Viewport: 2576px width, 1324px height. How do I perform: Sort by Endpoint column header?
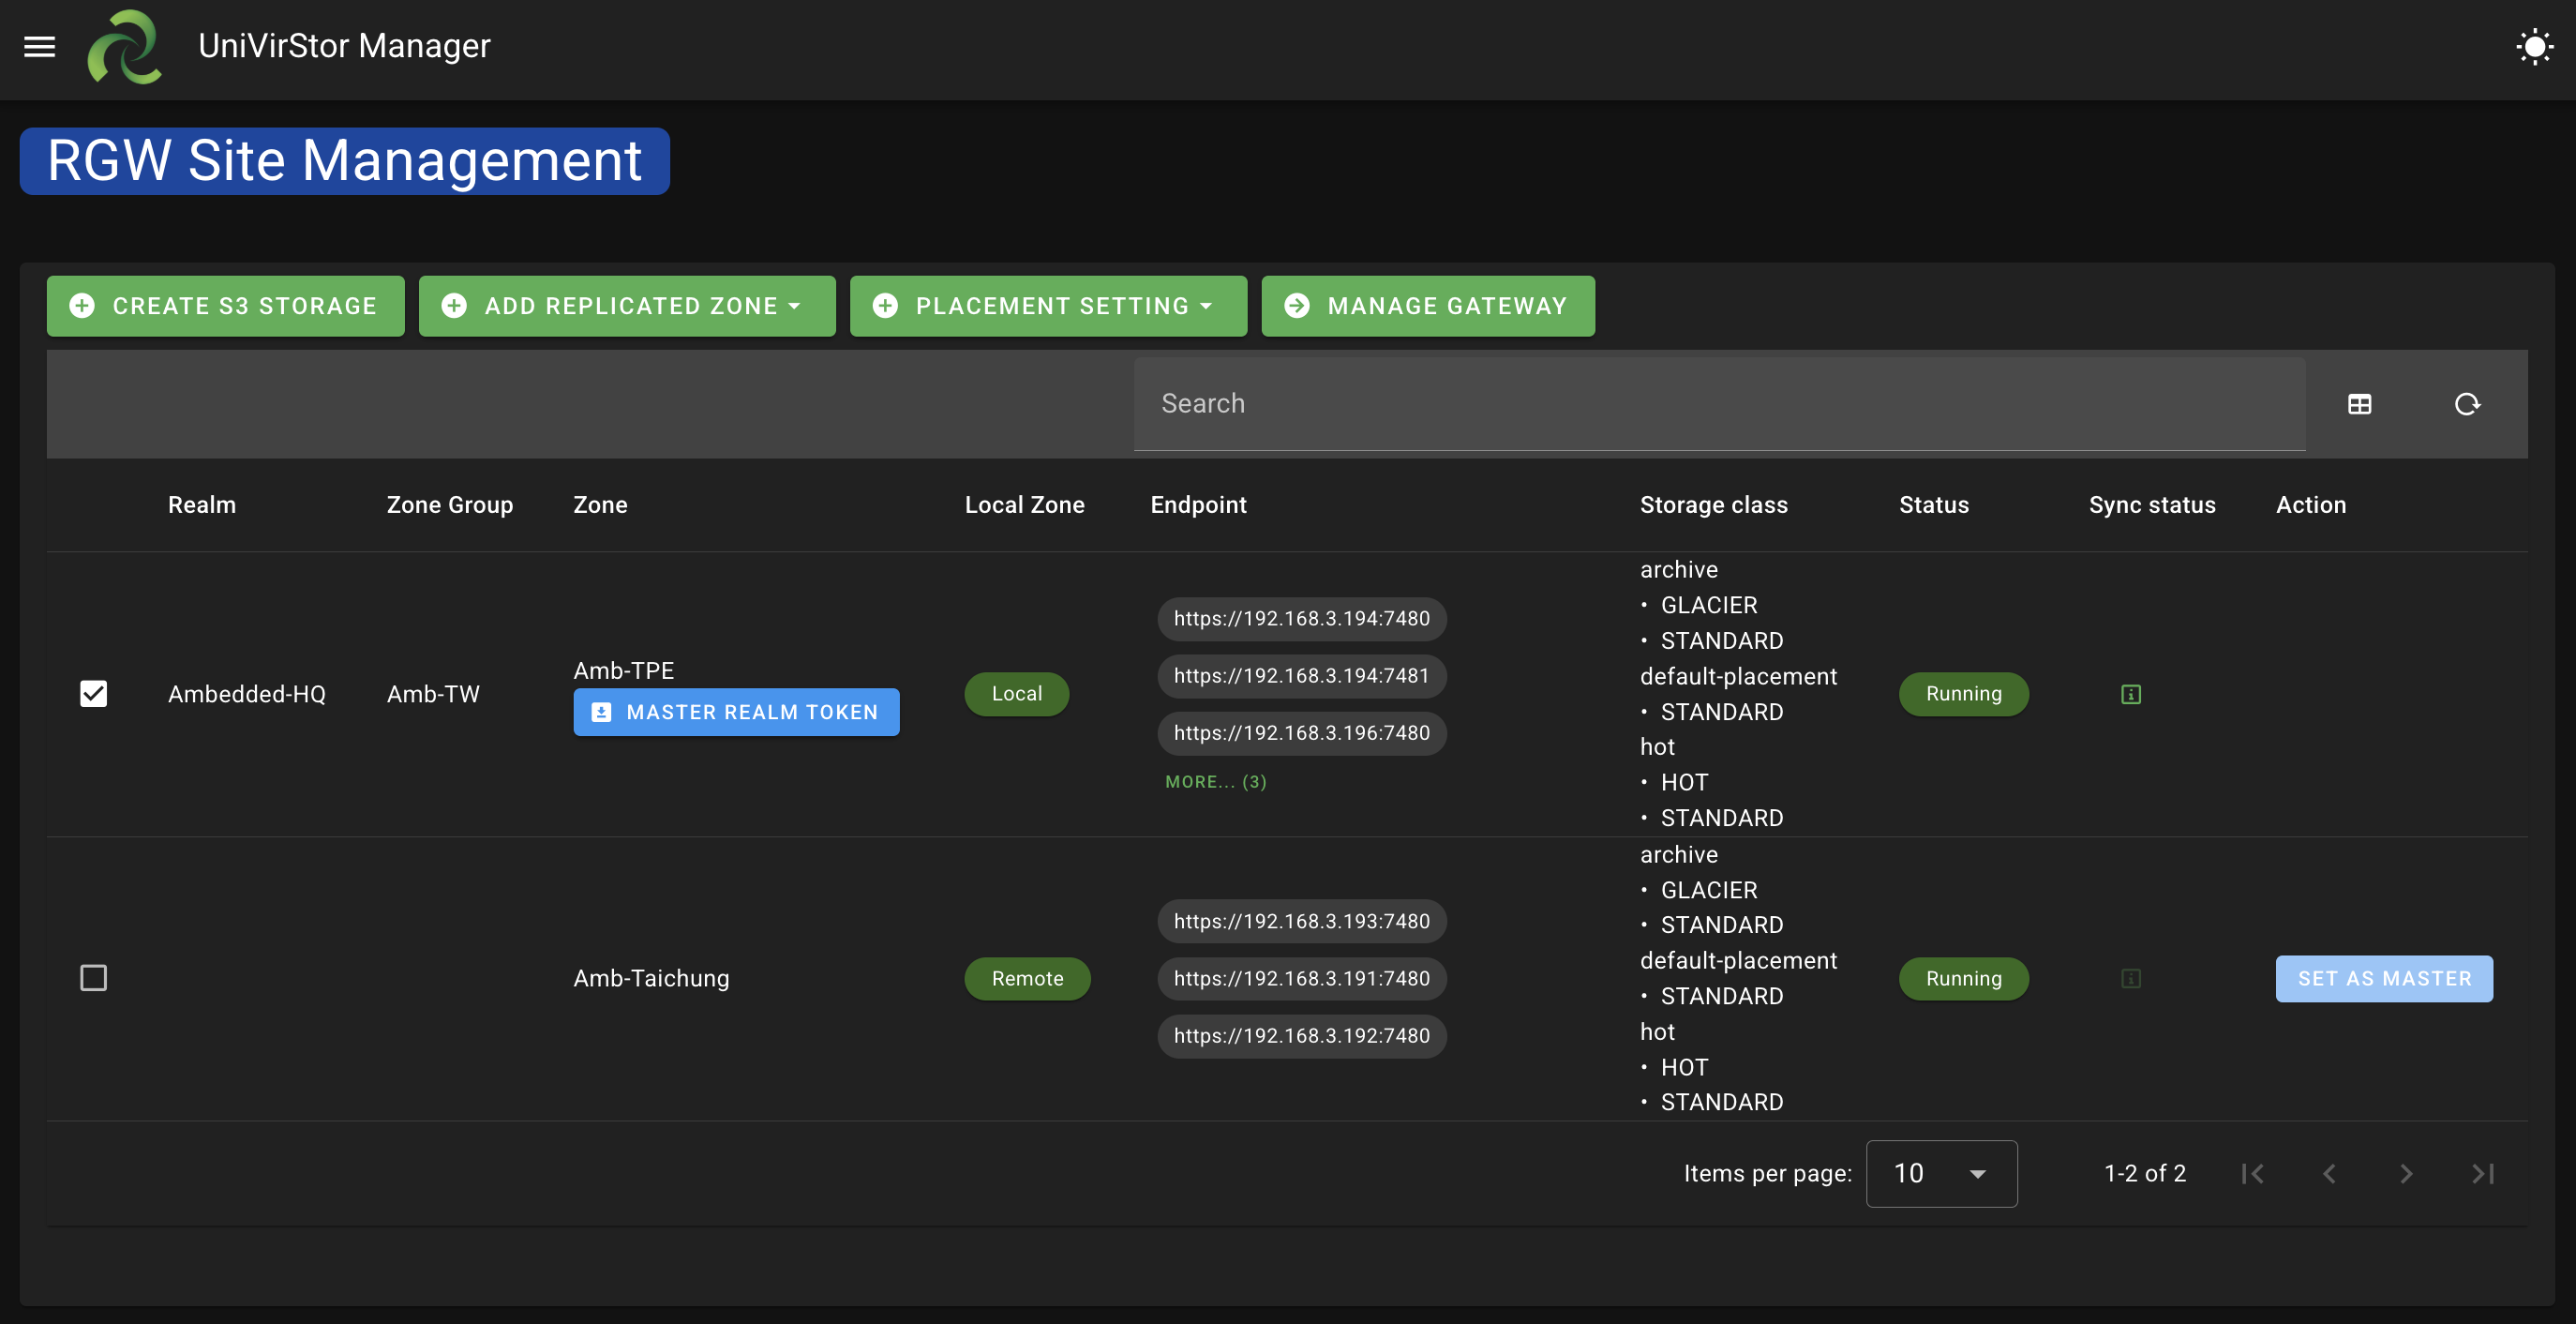coord(1198,505)
